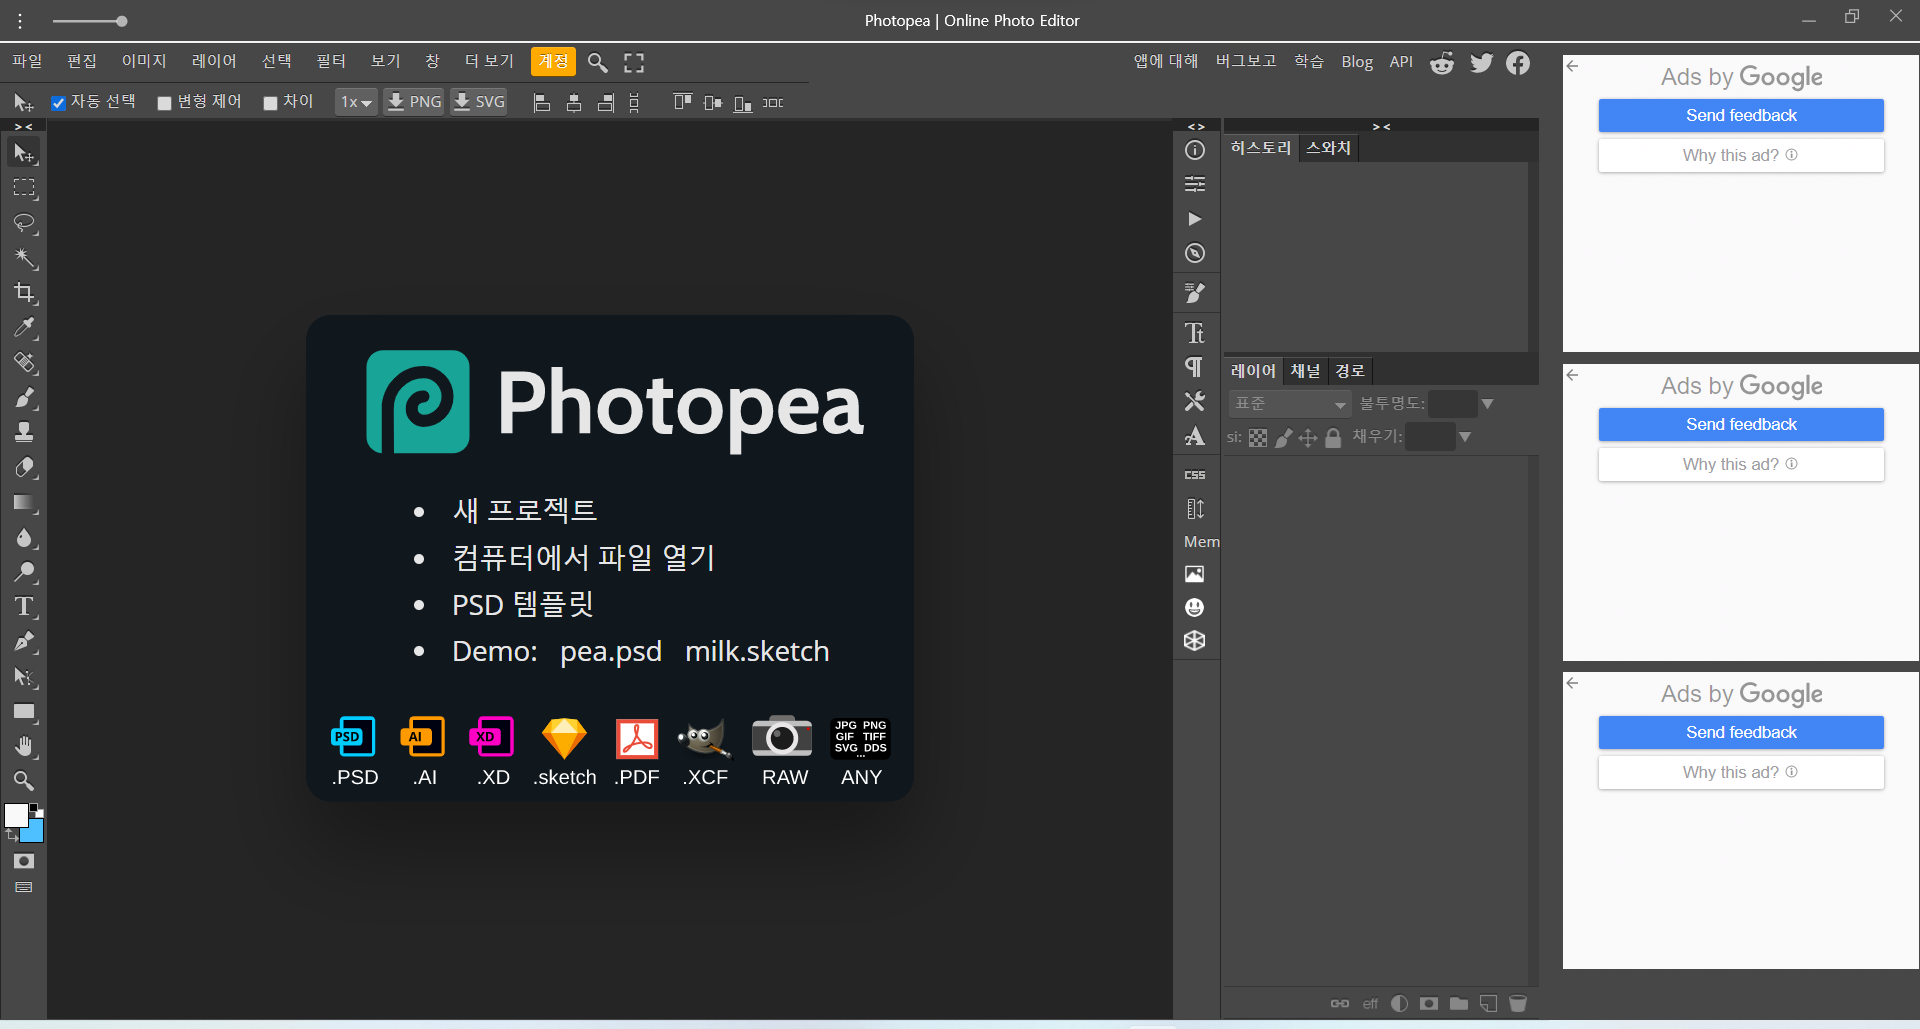Expand the 채우기 fill arrow
The height and width of the screenshot is (1029, 1920).
click(x=1465, y=437)
